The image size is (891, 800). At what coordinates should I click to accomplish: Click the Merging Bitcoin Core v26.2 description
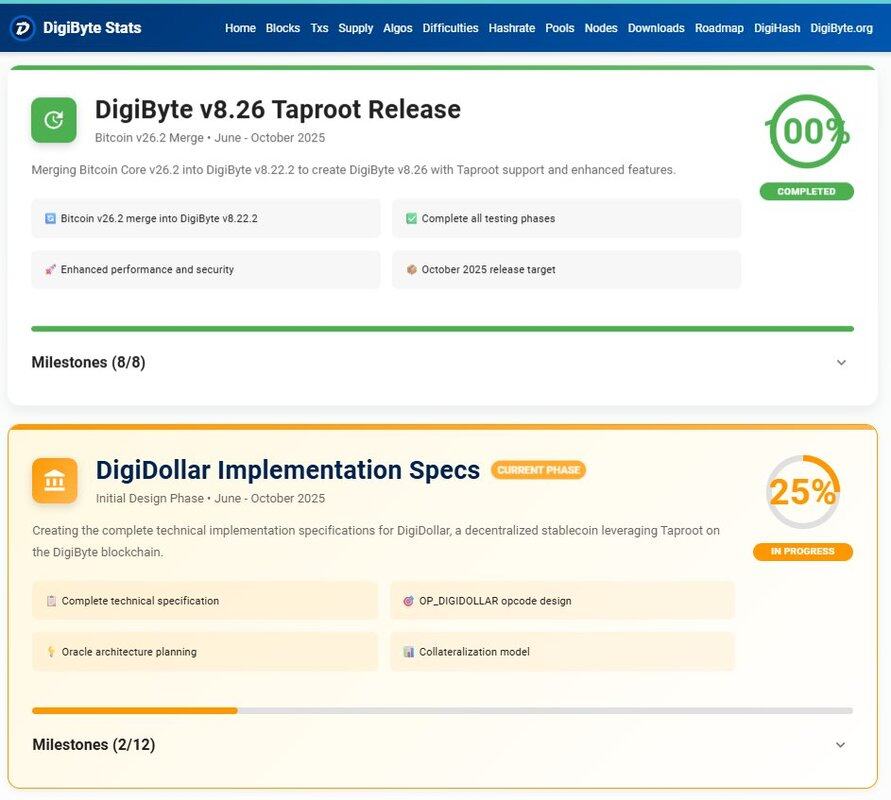tap(353, 169)
